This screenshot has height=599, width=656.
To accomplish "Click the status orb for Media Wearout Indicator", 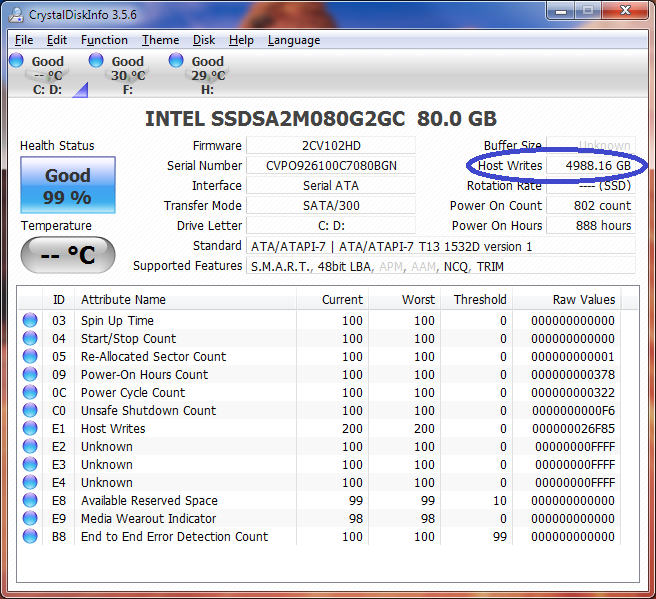I will [x=30, y=518].
